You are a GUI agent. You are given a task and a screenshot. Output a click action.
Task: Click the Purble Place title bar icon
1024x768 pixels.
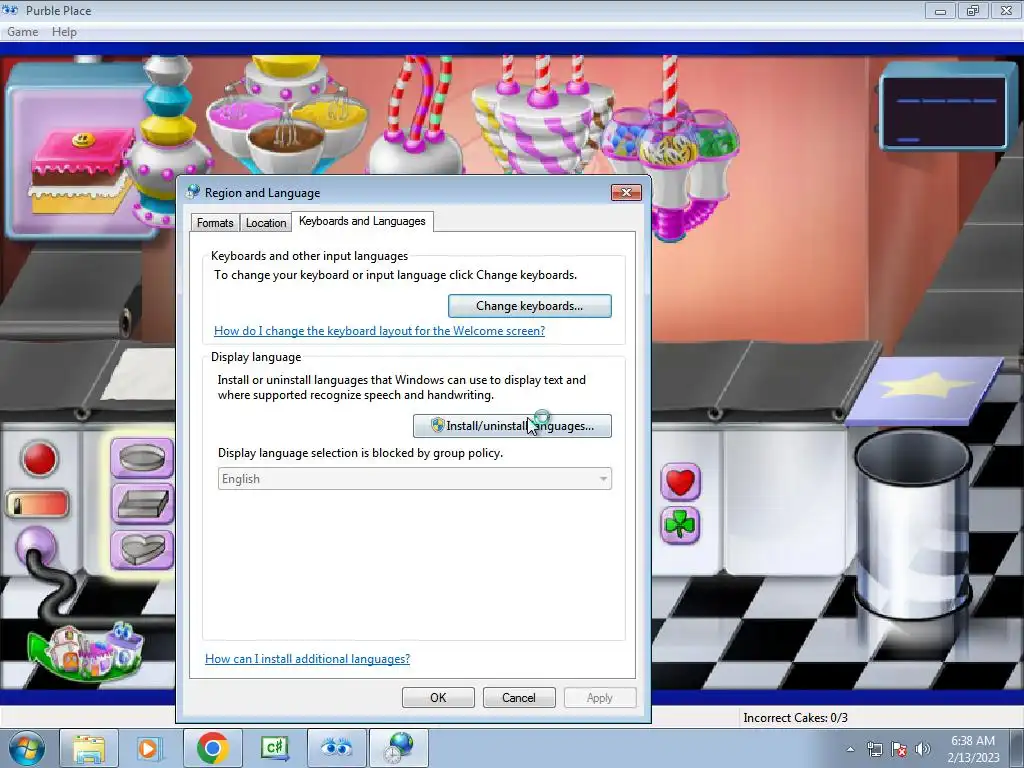pyautogui.click(x=10, y=10)
